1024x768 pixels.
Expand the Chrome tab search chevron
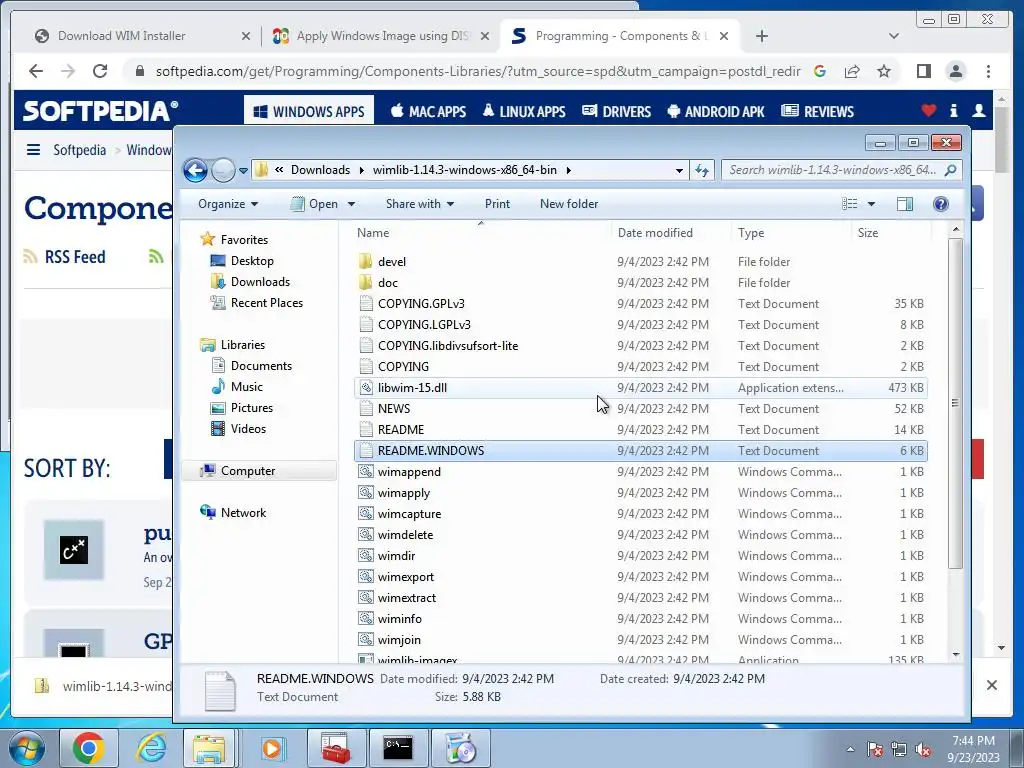tap(894, 36)
